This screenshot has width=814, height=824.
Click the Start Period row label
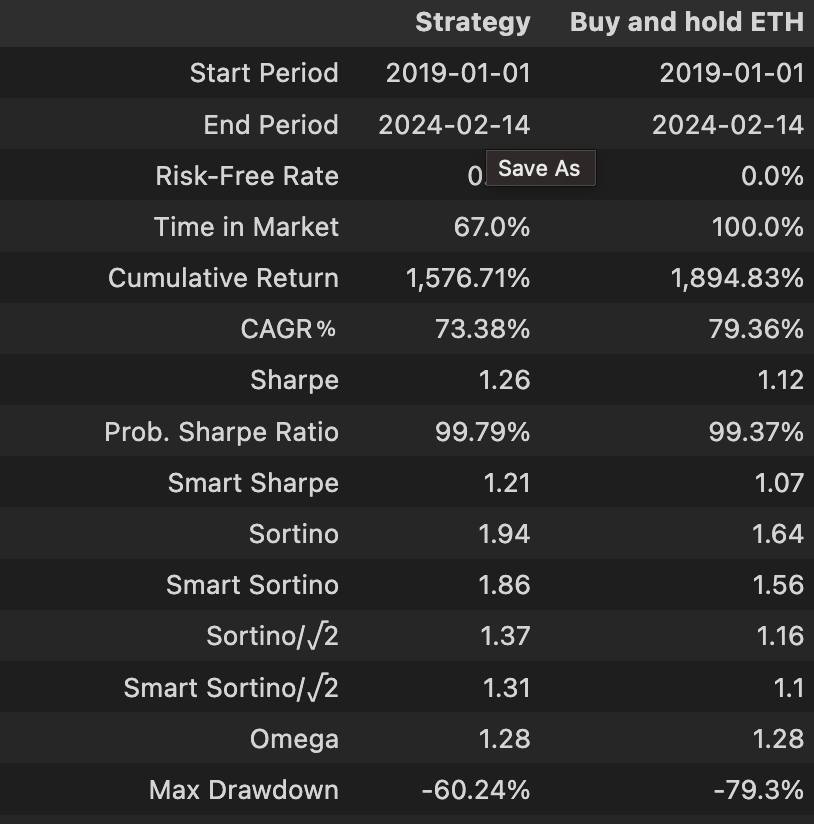pyautogui.click(x=264, y=73)
